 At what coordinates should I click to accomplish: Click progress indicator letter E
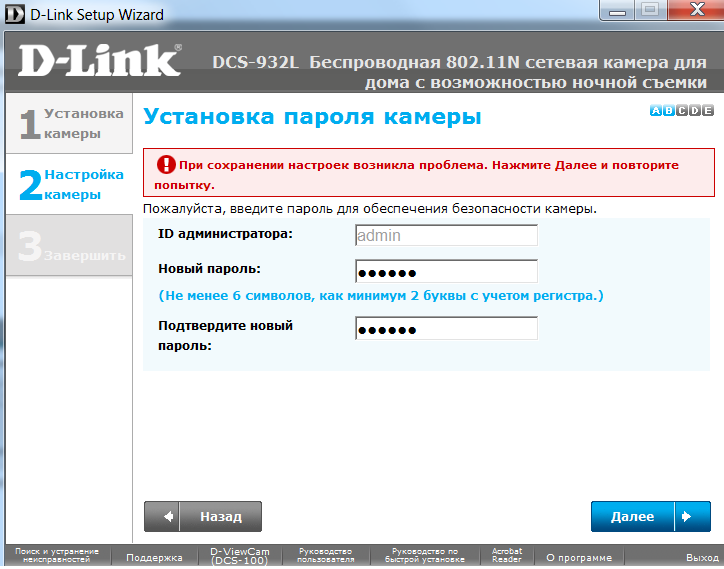pos(708,111)
